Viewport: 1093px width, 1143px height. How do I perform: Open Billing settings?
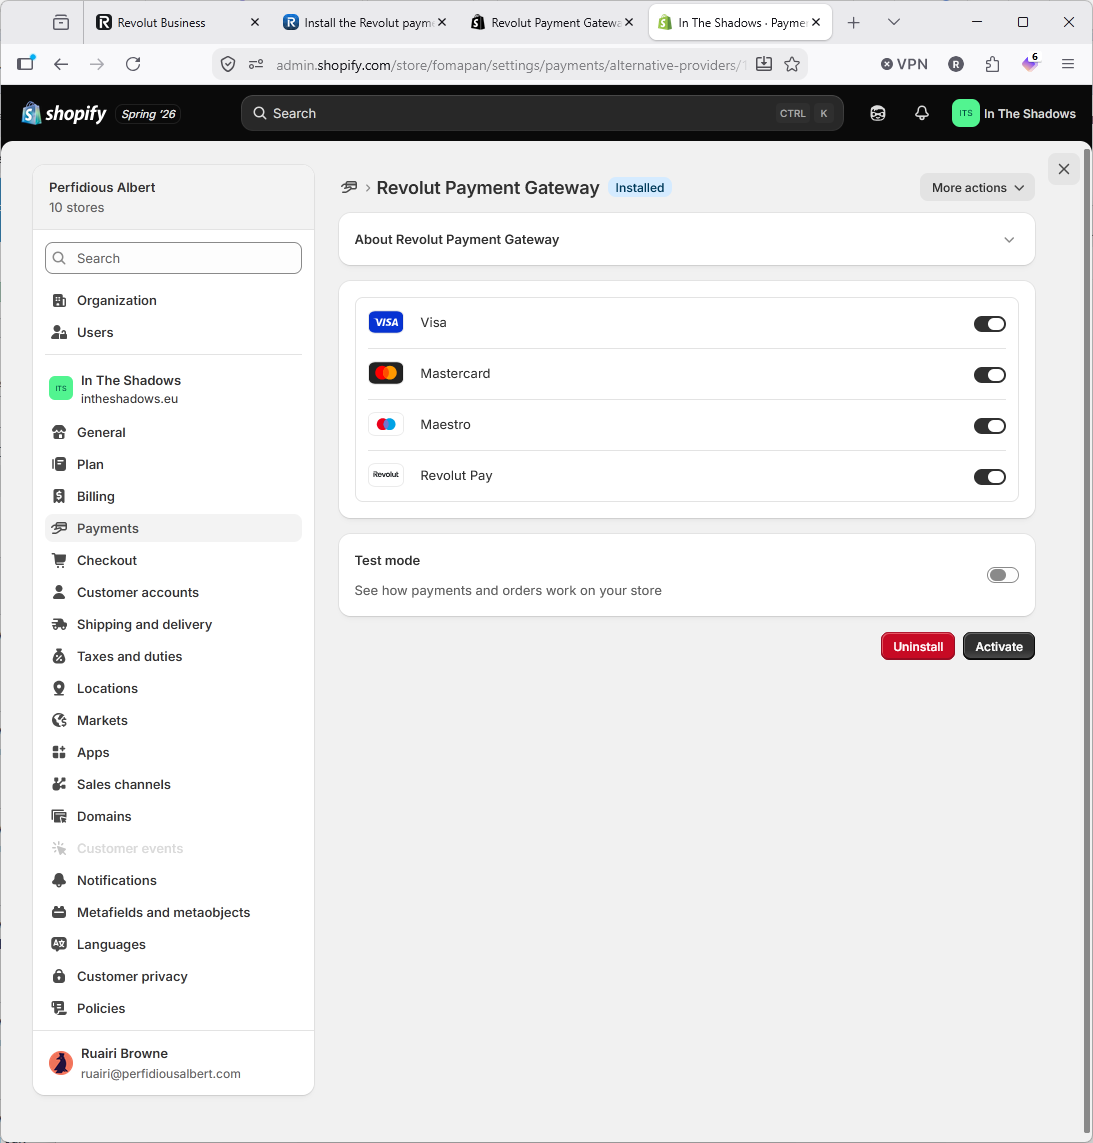tap(174, 496)
